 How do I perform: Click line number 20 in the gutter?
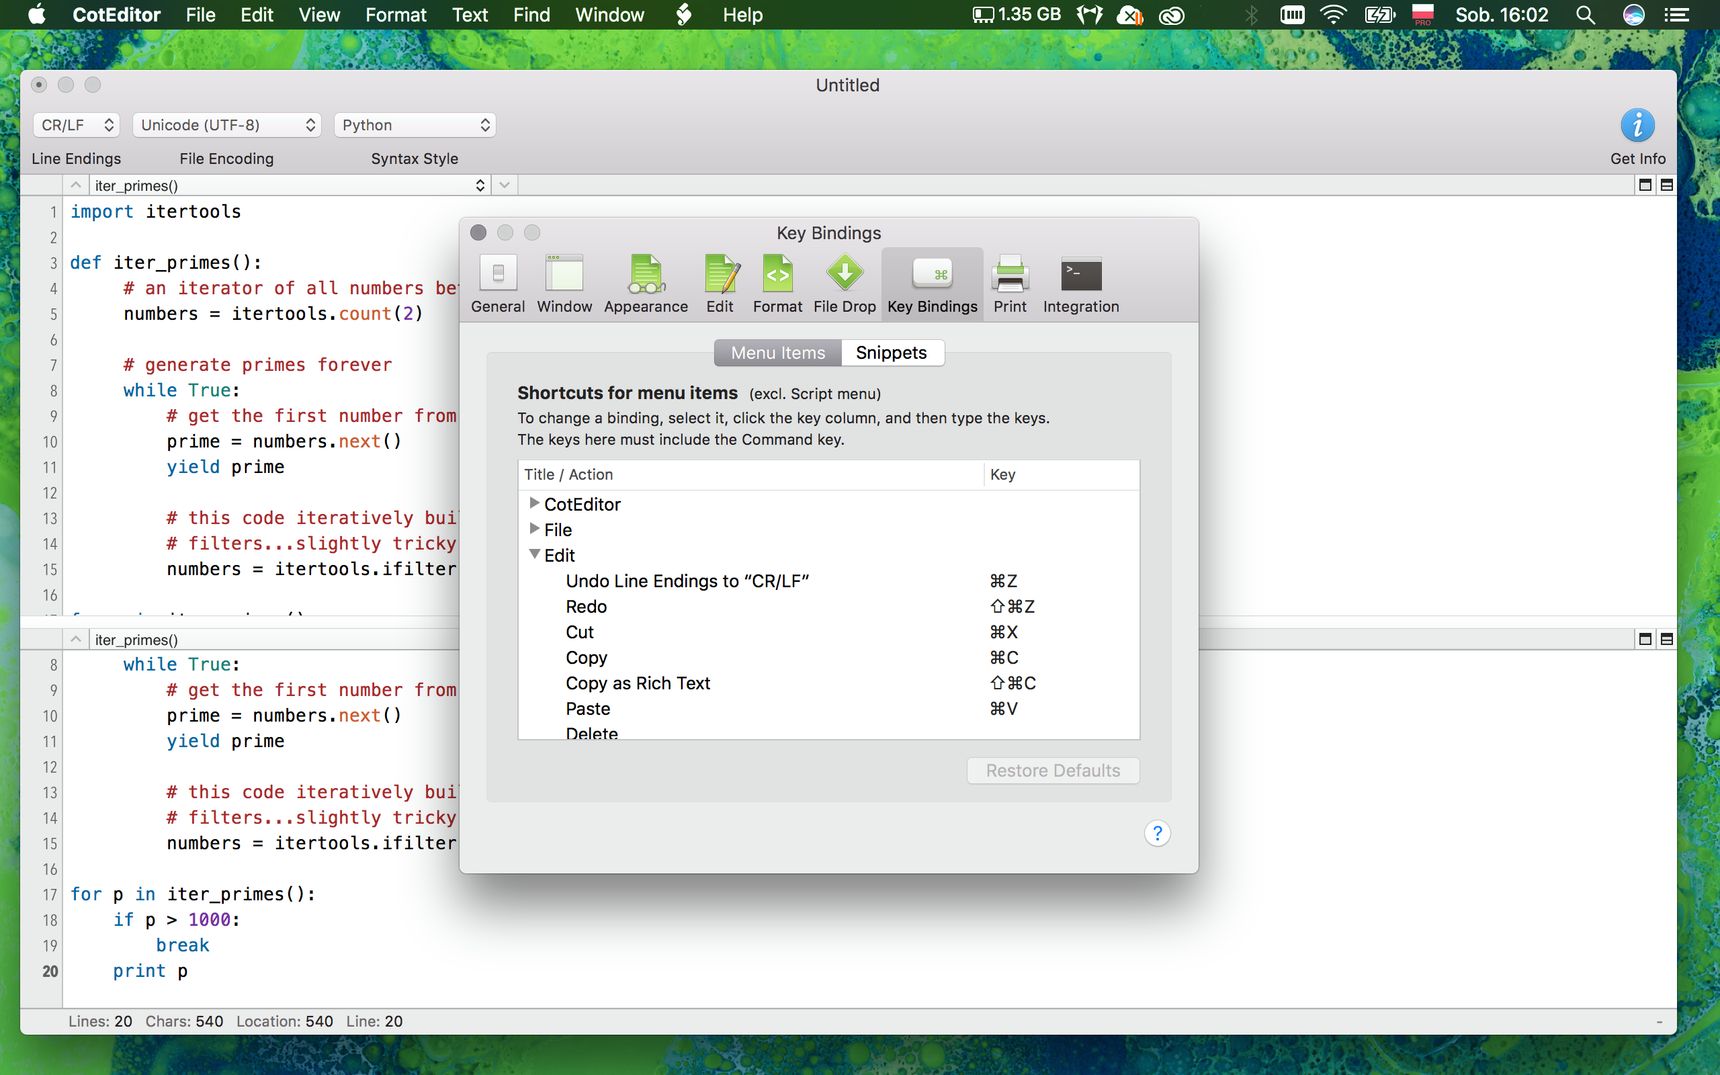click(50, 971)
